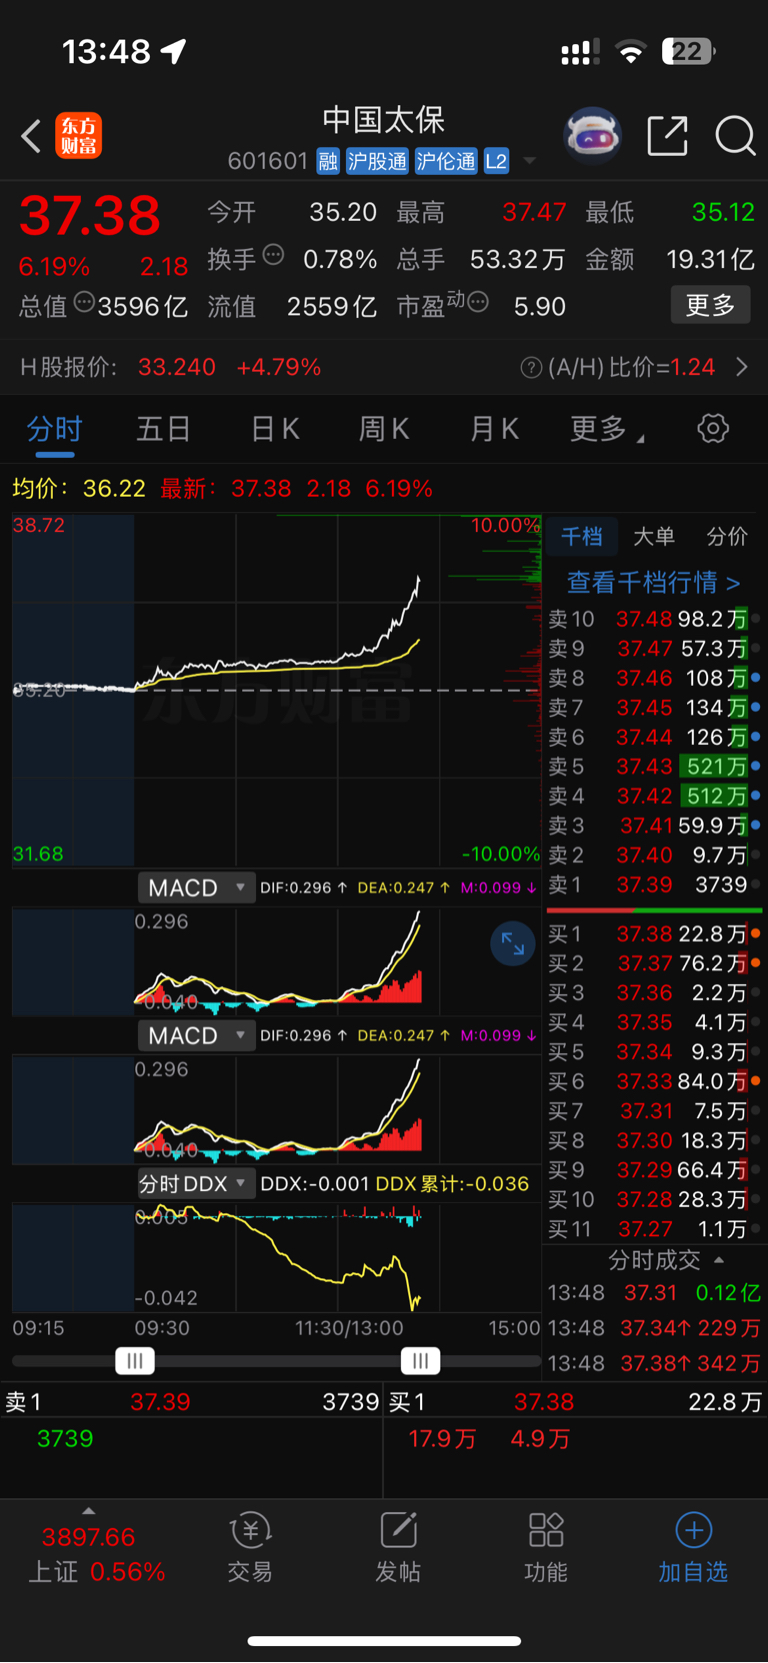Expand the 分时成交 section arrow
Viewport: 768px width, 1663px height.
pos(719,1260)
